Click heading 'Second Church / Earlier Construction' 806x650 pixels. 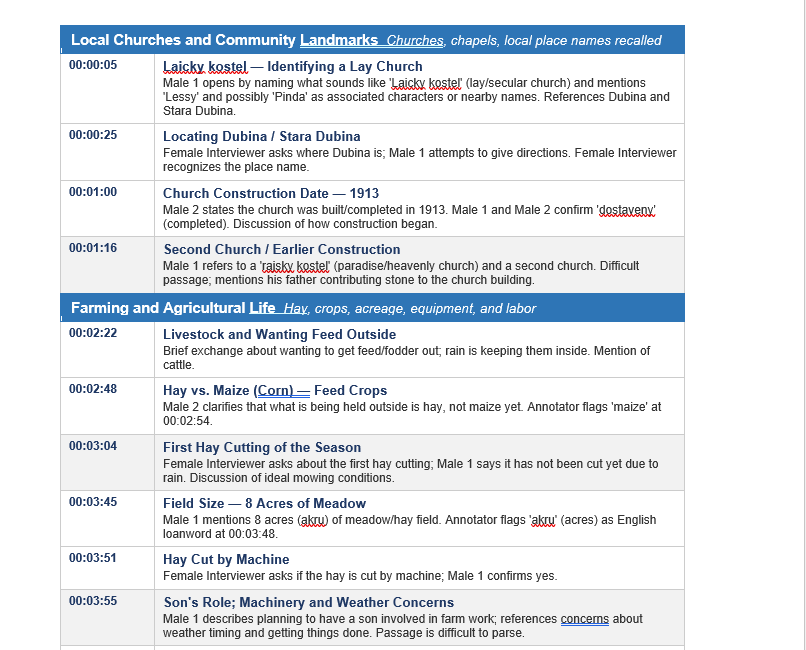(x=282, y=250)
